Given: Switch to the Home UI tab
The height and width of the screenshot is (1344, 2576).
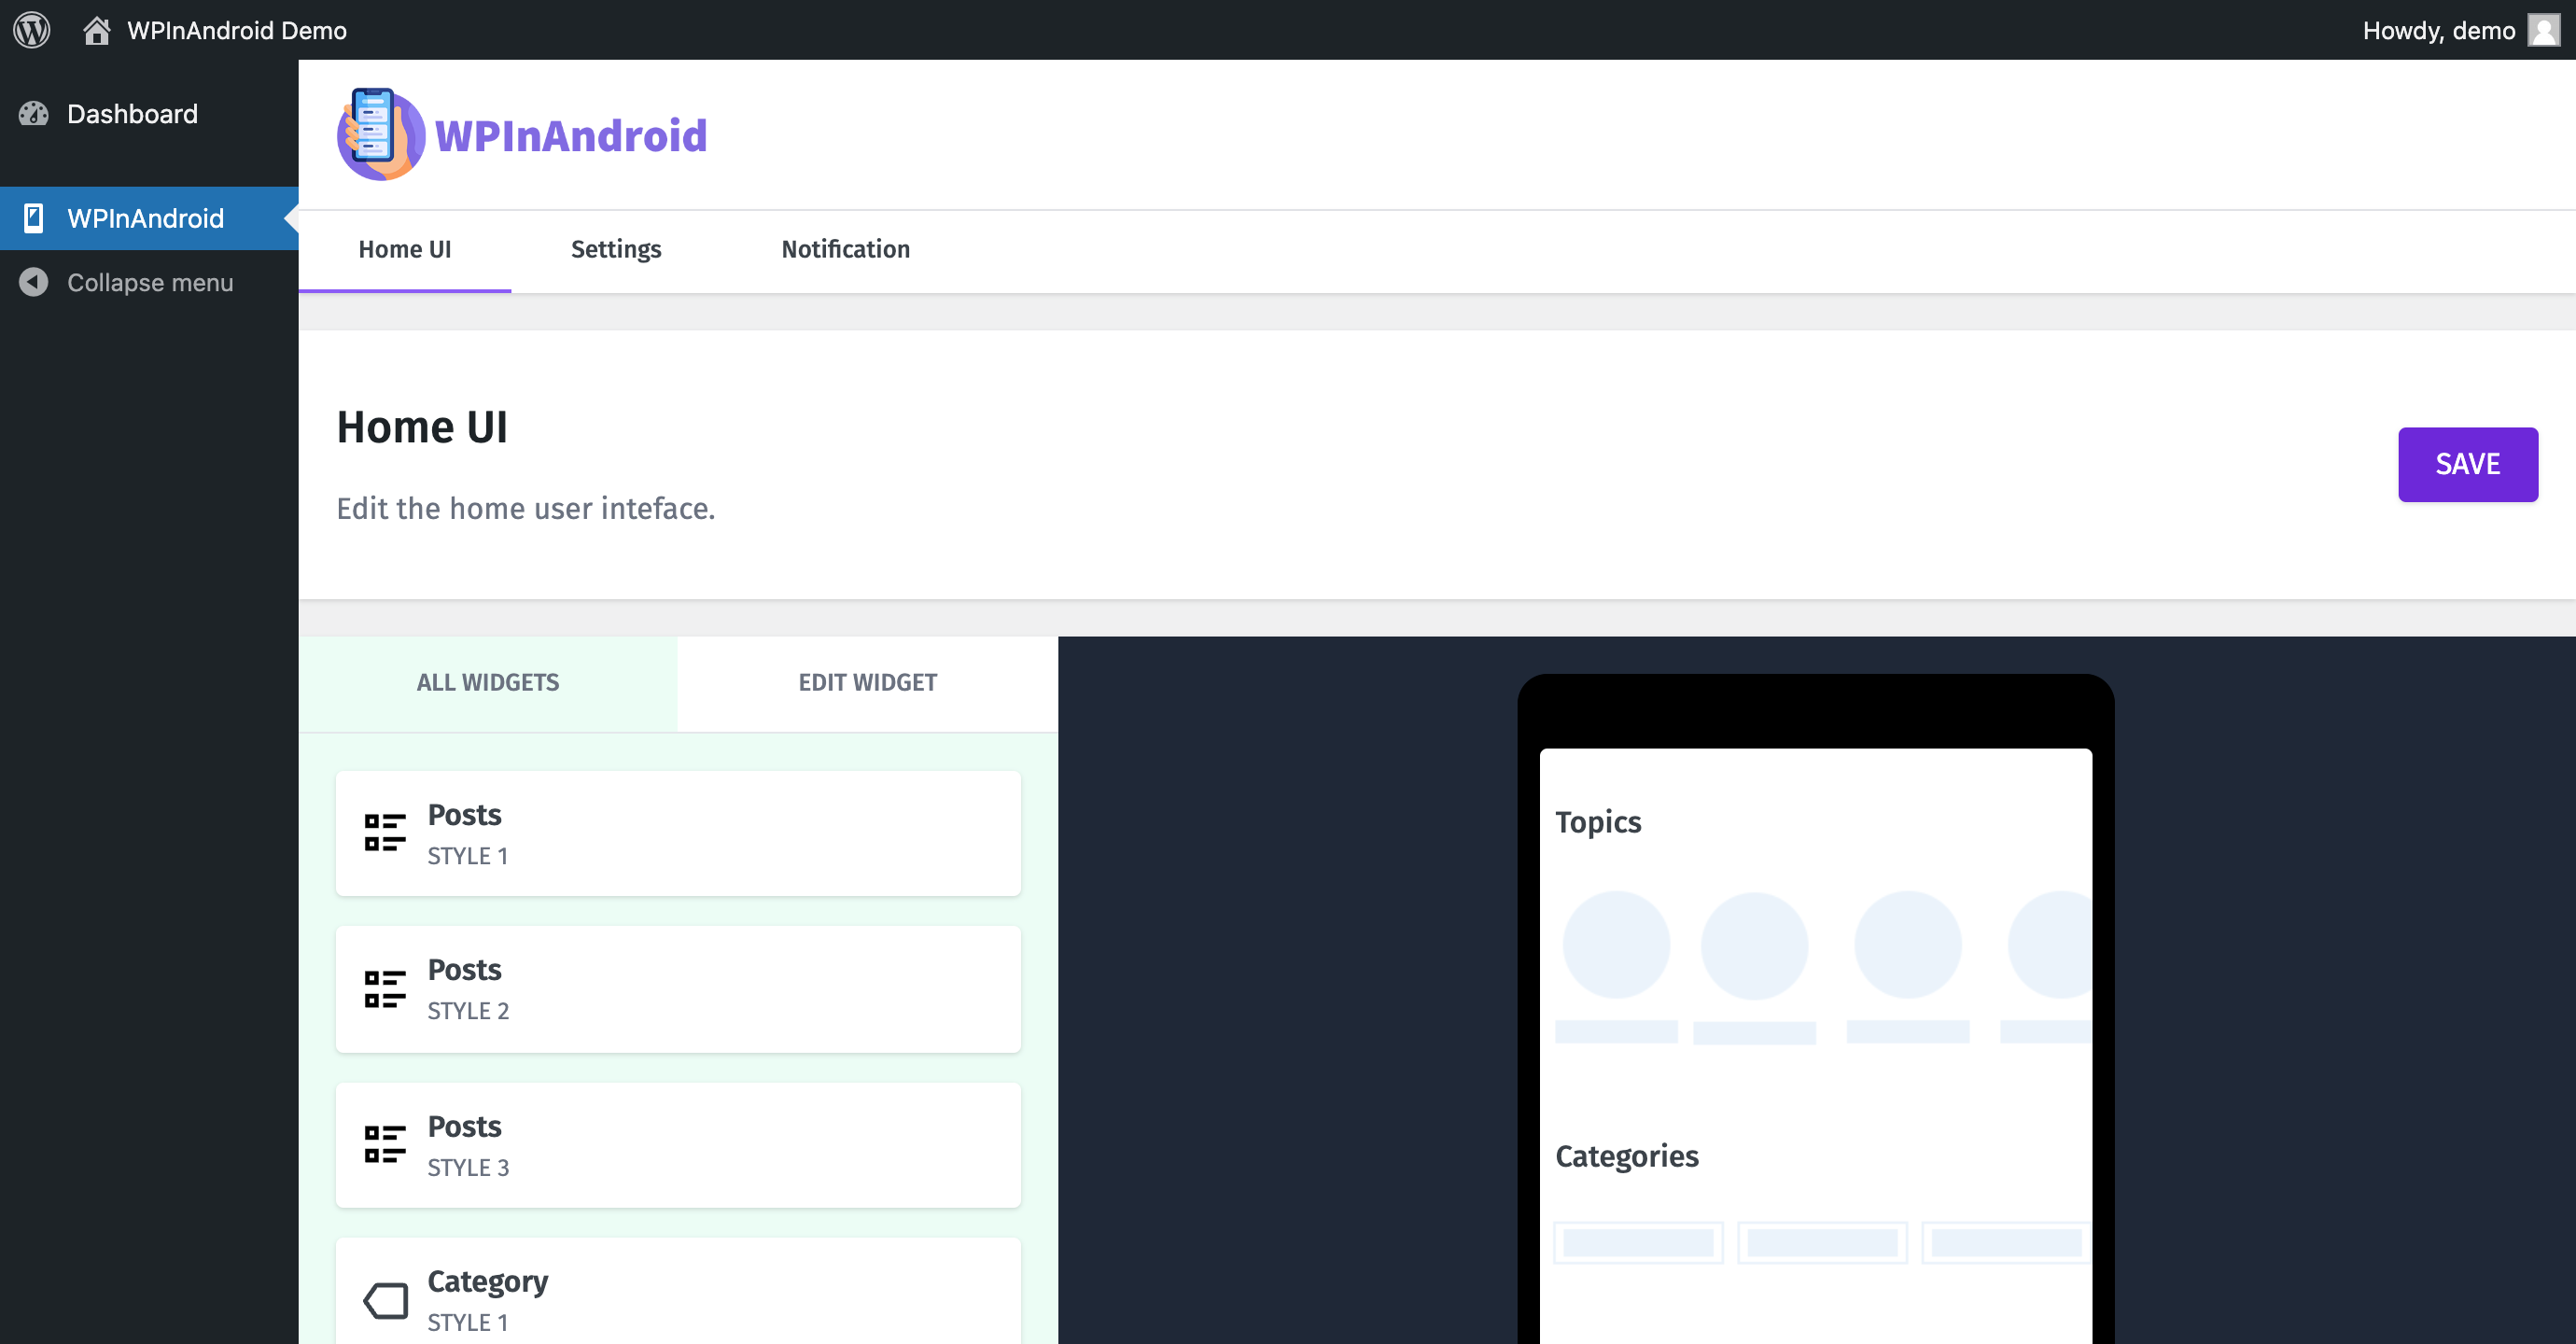Looking at the screenshot, I should coord(405,250).
